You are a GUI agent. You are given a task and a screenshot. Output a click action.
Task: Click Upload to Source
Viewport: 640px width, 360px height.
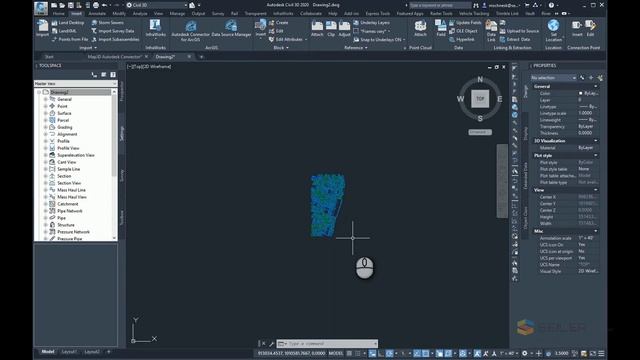519,31
